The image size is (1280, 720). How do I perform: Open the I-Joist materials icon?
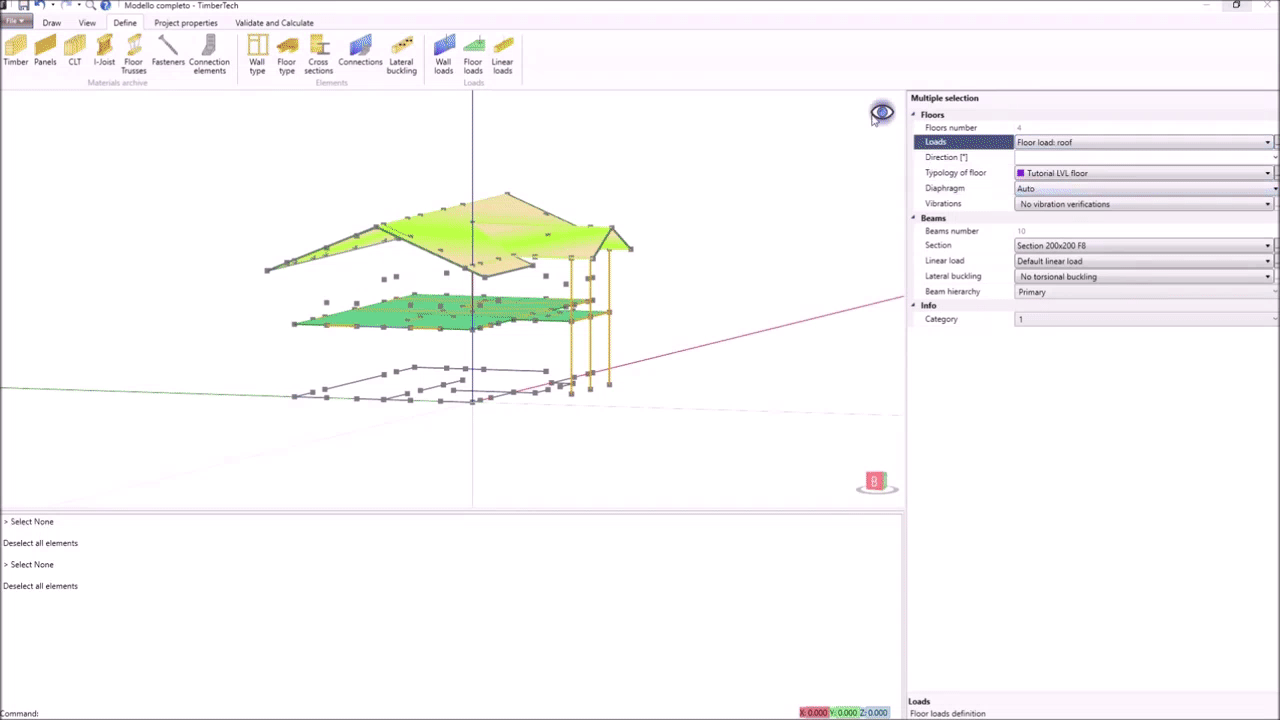(x=104, y=50)
